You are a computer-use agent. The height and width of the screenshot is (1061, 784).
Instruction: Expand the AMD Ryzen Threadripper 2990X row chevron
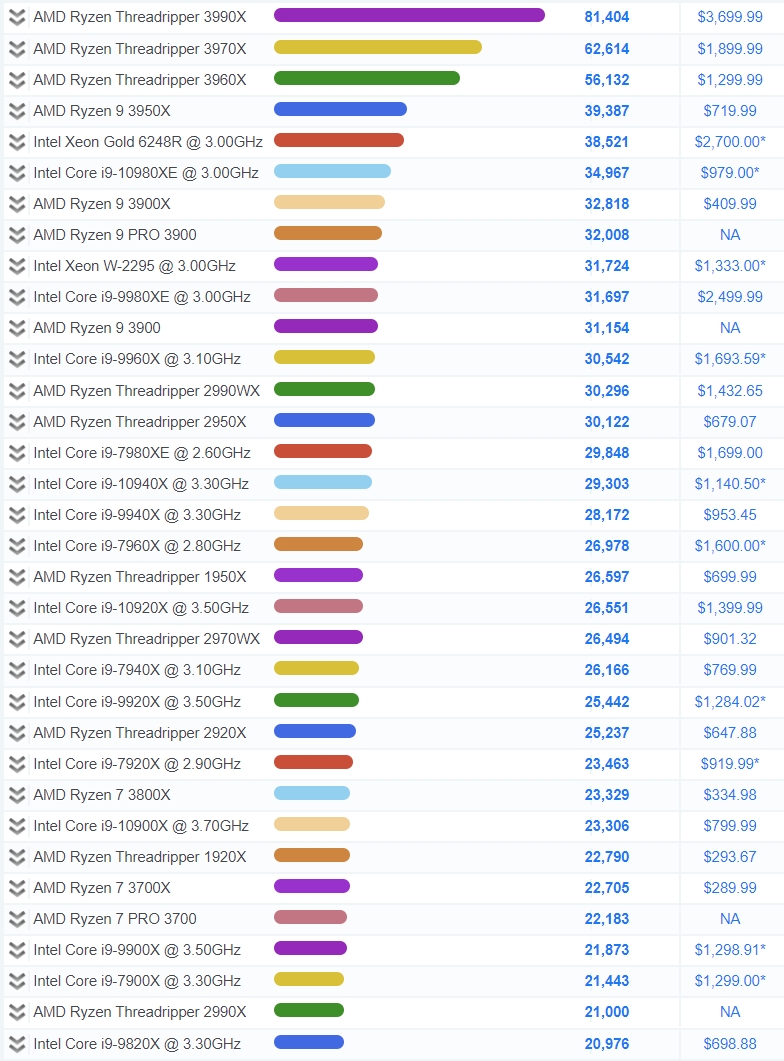pos(17,1012)
